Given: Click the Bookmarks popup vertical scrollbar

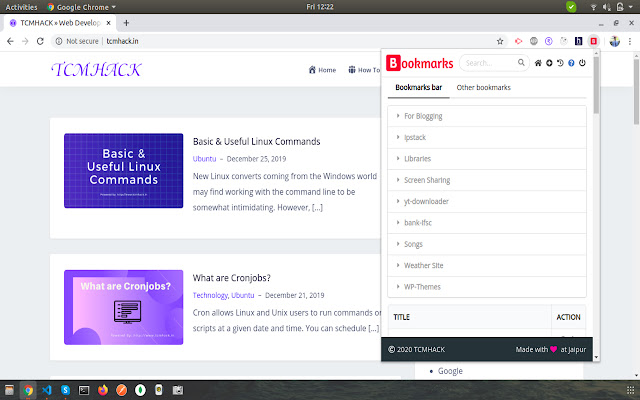Looking at the screenshot, I should 596,85.
